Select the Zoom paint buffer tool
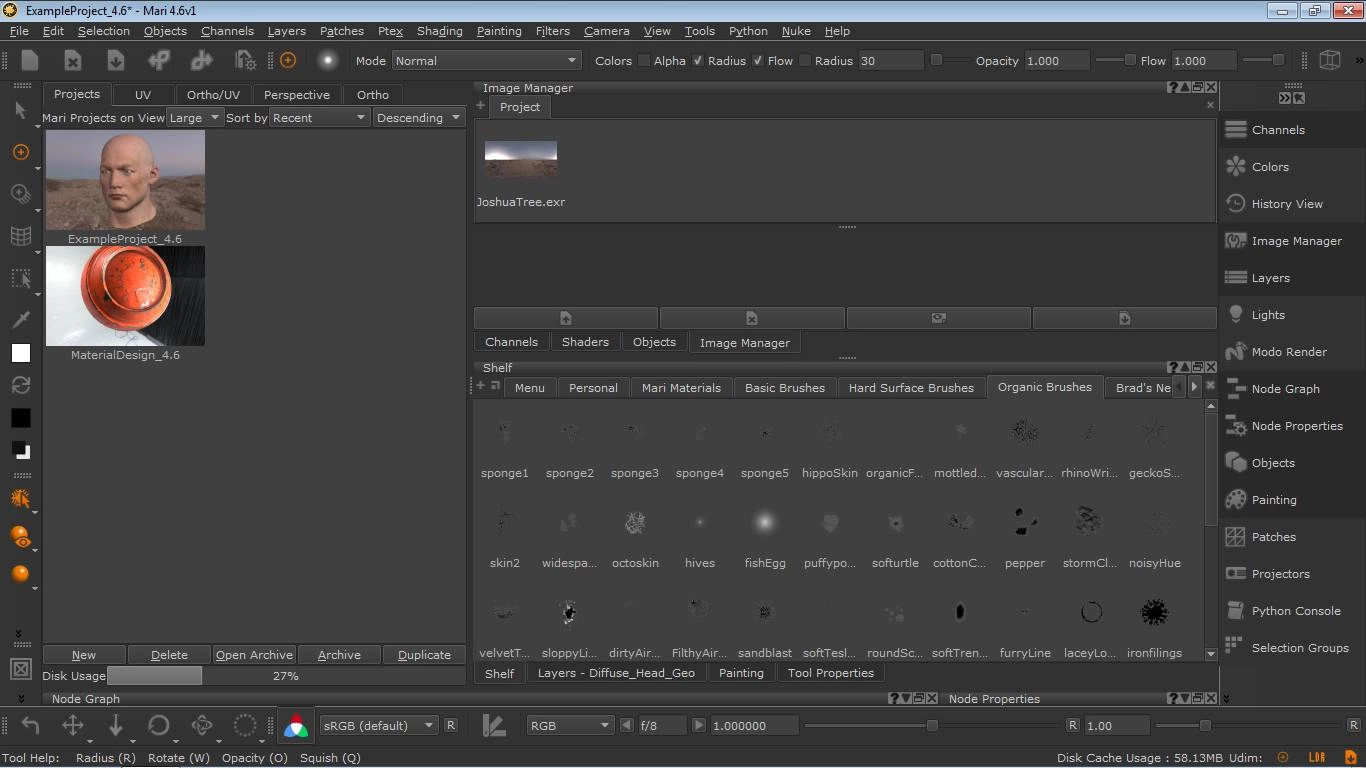 pyautogui.click(x=20, y=194)
